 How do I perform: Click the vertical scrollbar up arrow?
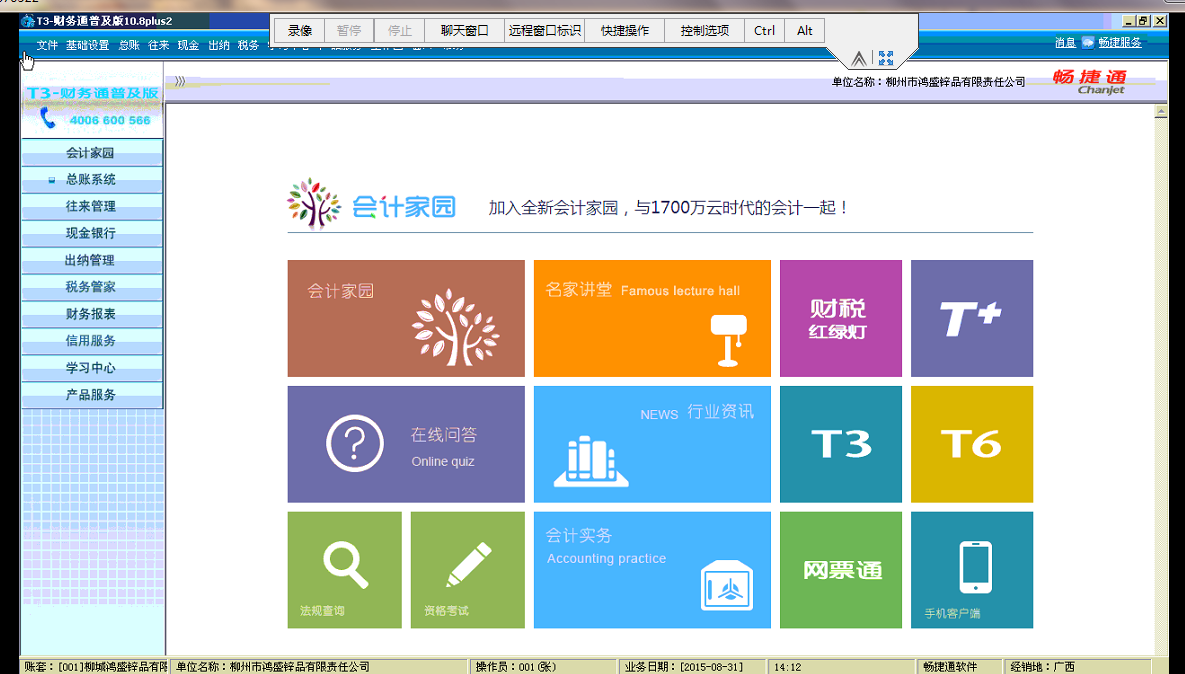point(1161,112)
